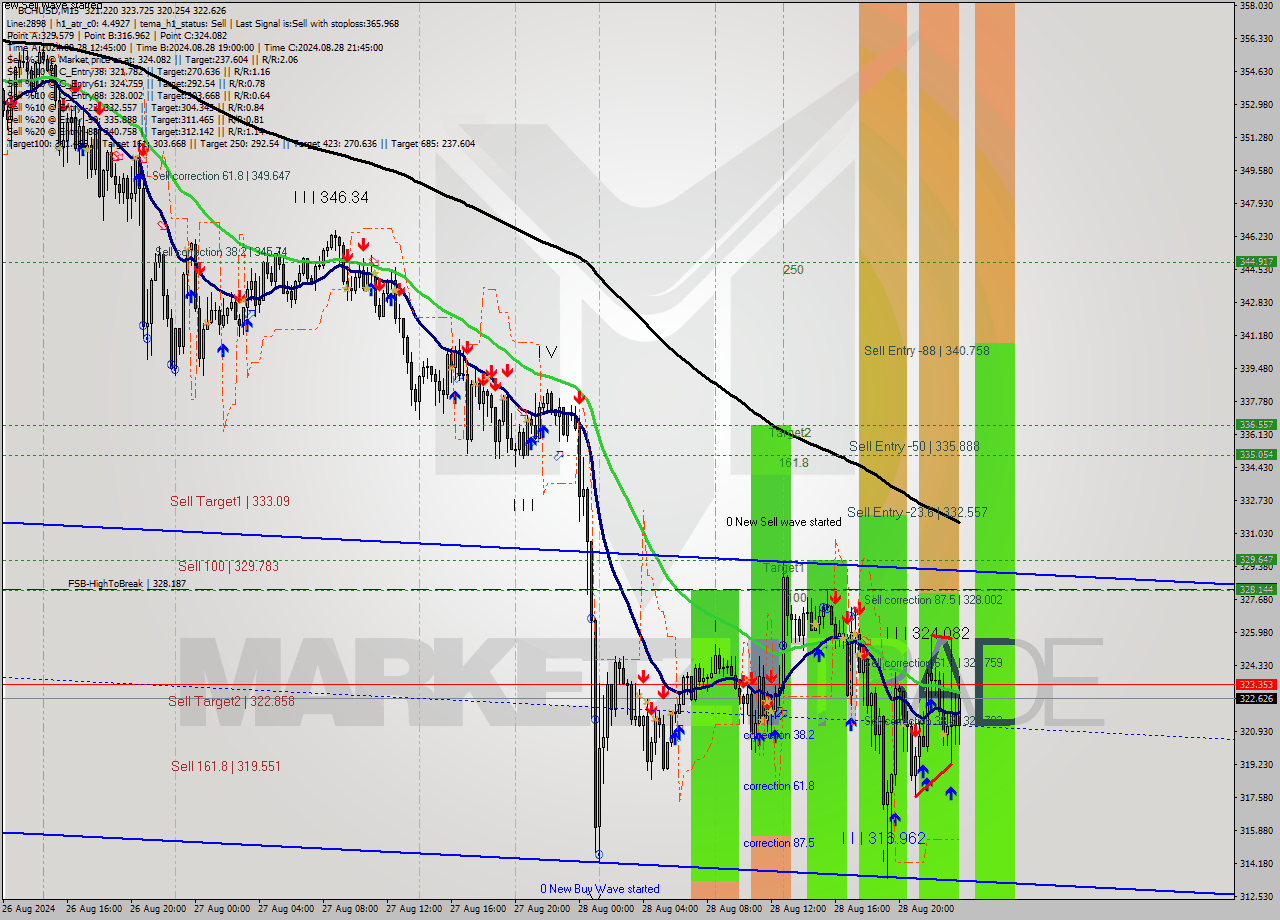
Task: Select the 'correction 87.5' blue label
Action: 779,843
